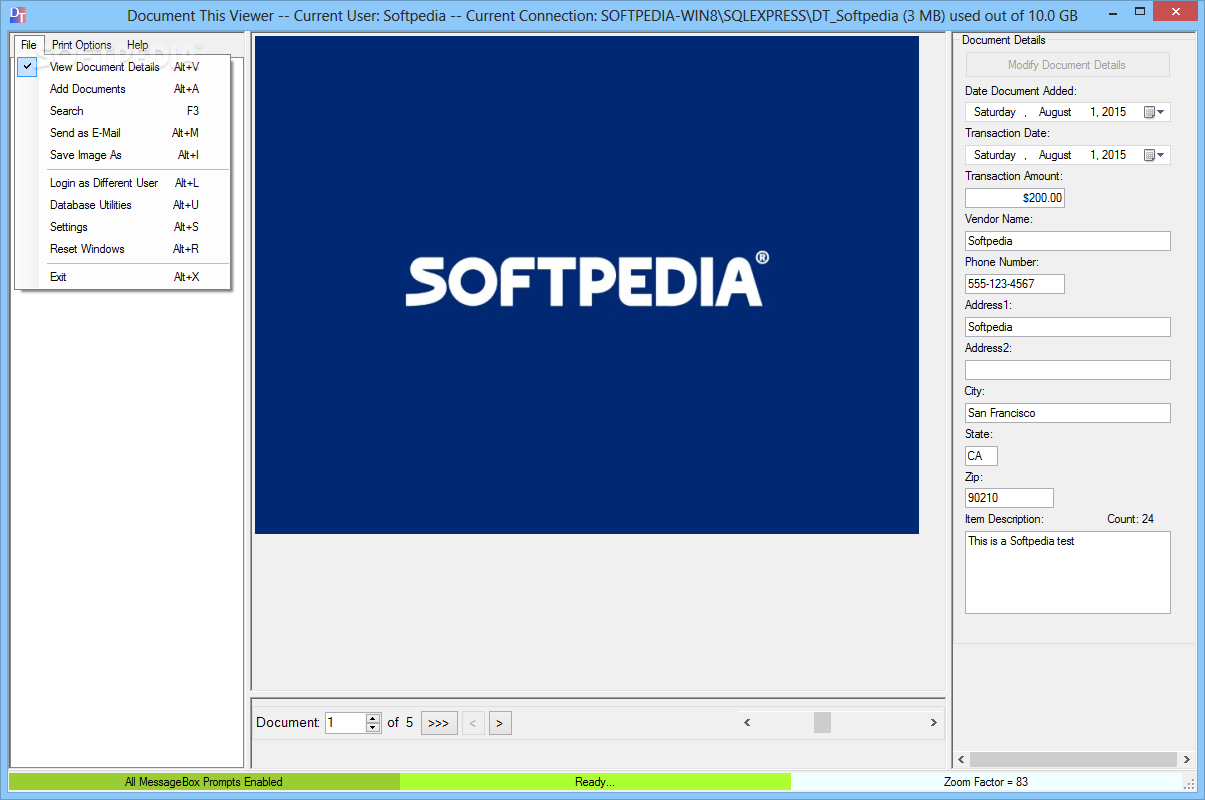
Task: Choose Exit from File menu
Action: pos(123,277)
